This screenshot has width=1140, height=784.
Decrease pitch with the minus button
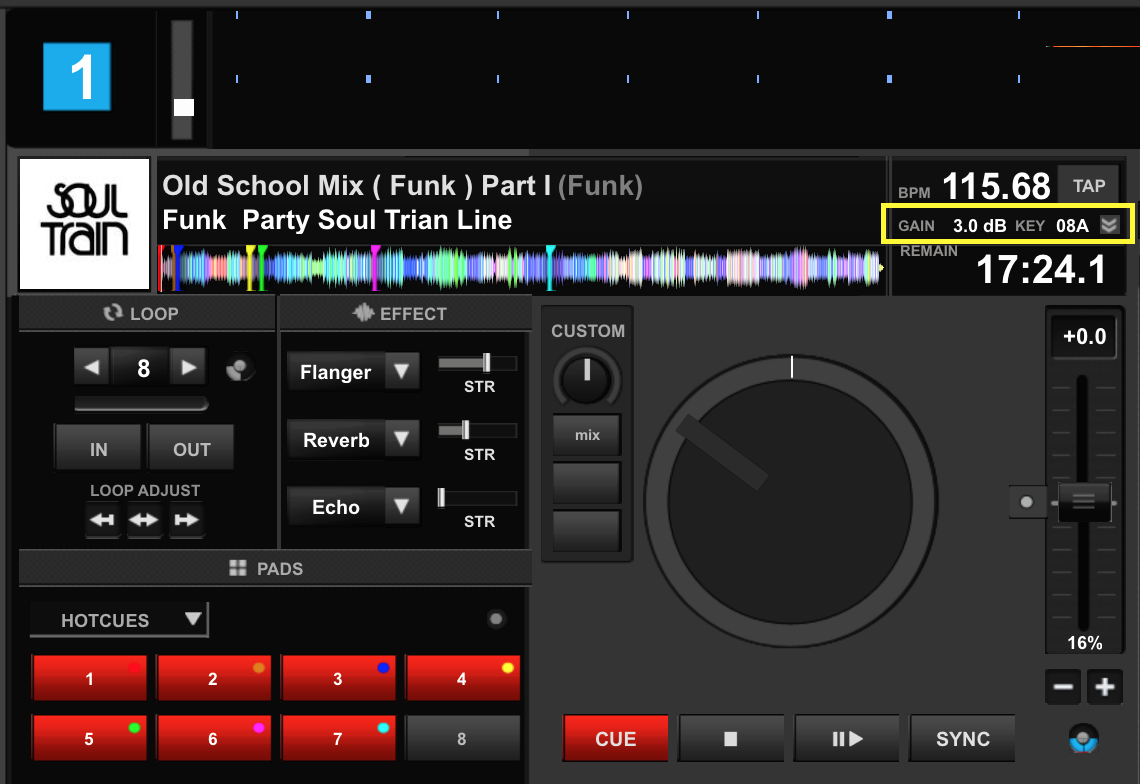[x=1063, y=687]
